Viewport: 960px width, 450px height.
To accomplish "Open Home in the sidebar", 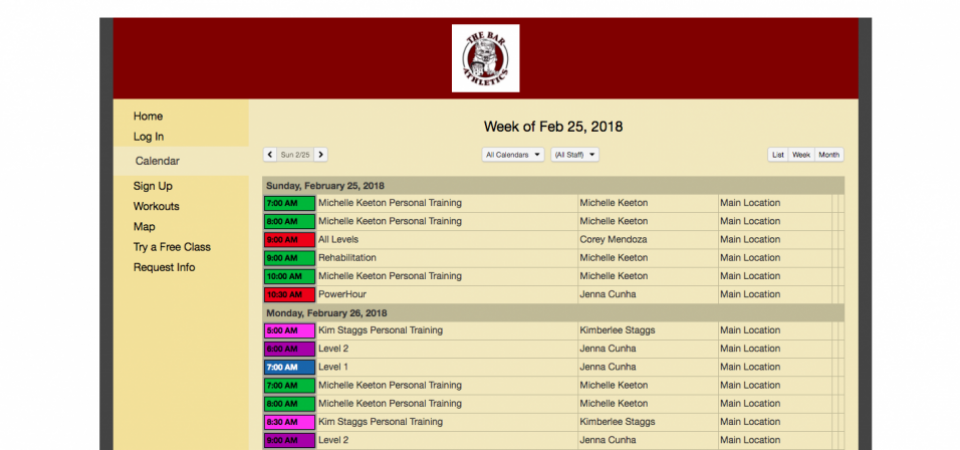I will point(148,116).
